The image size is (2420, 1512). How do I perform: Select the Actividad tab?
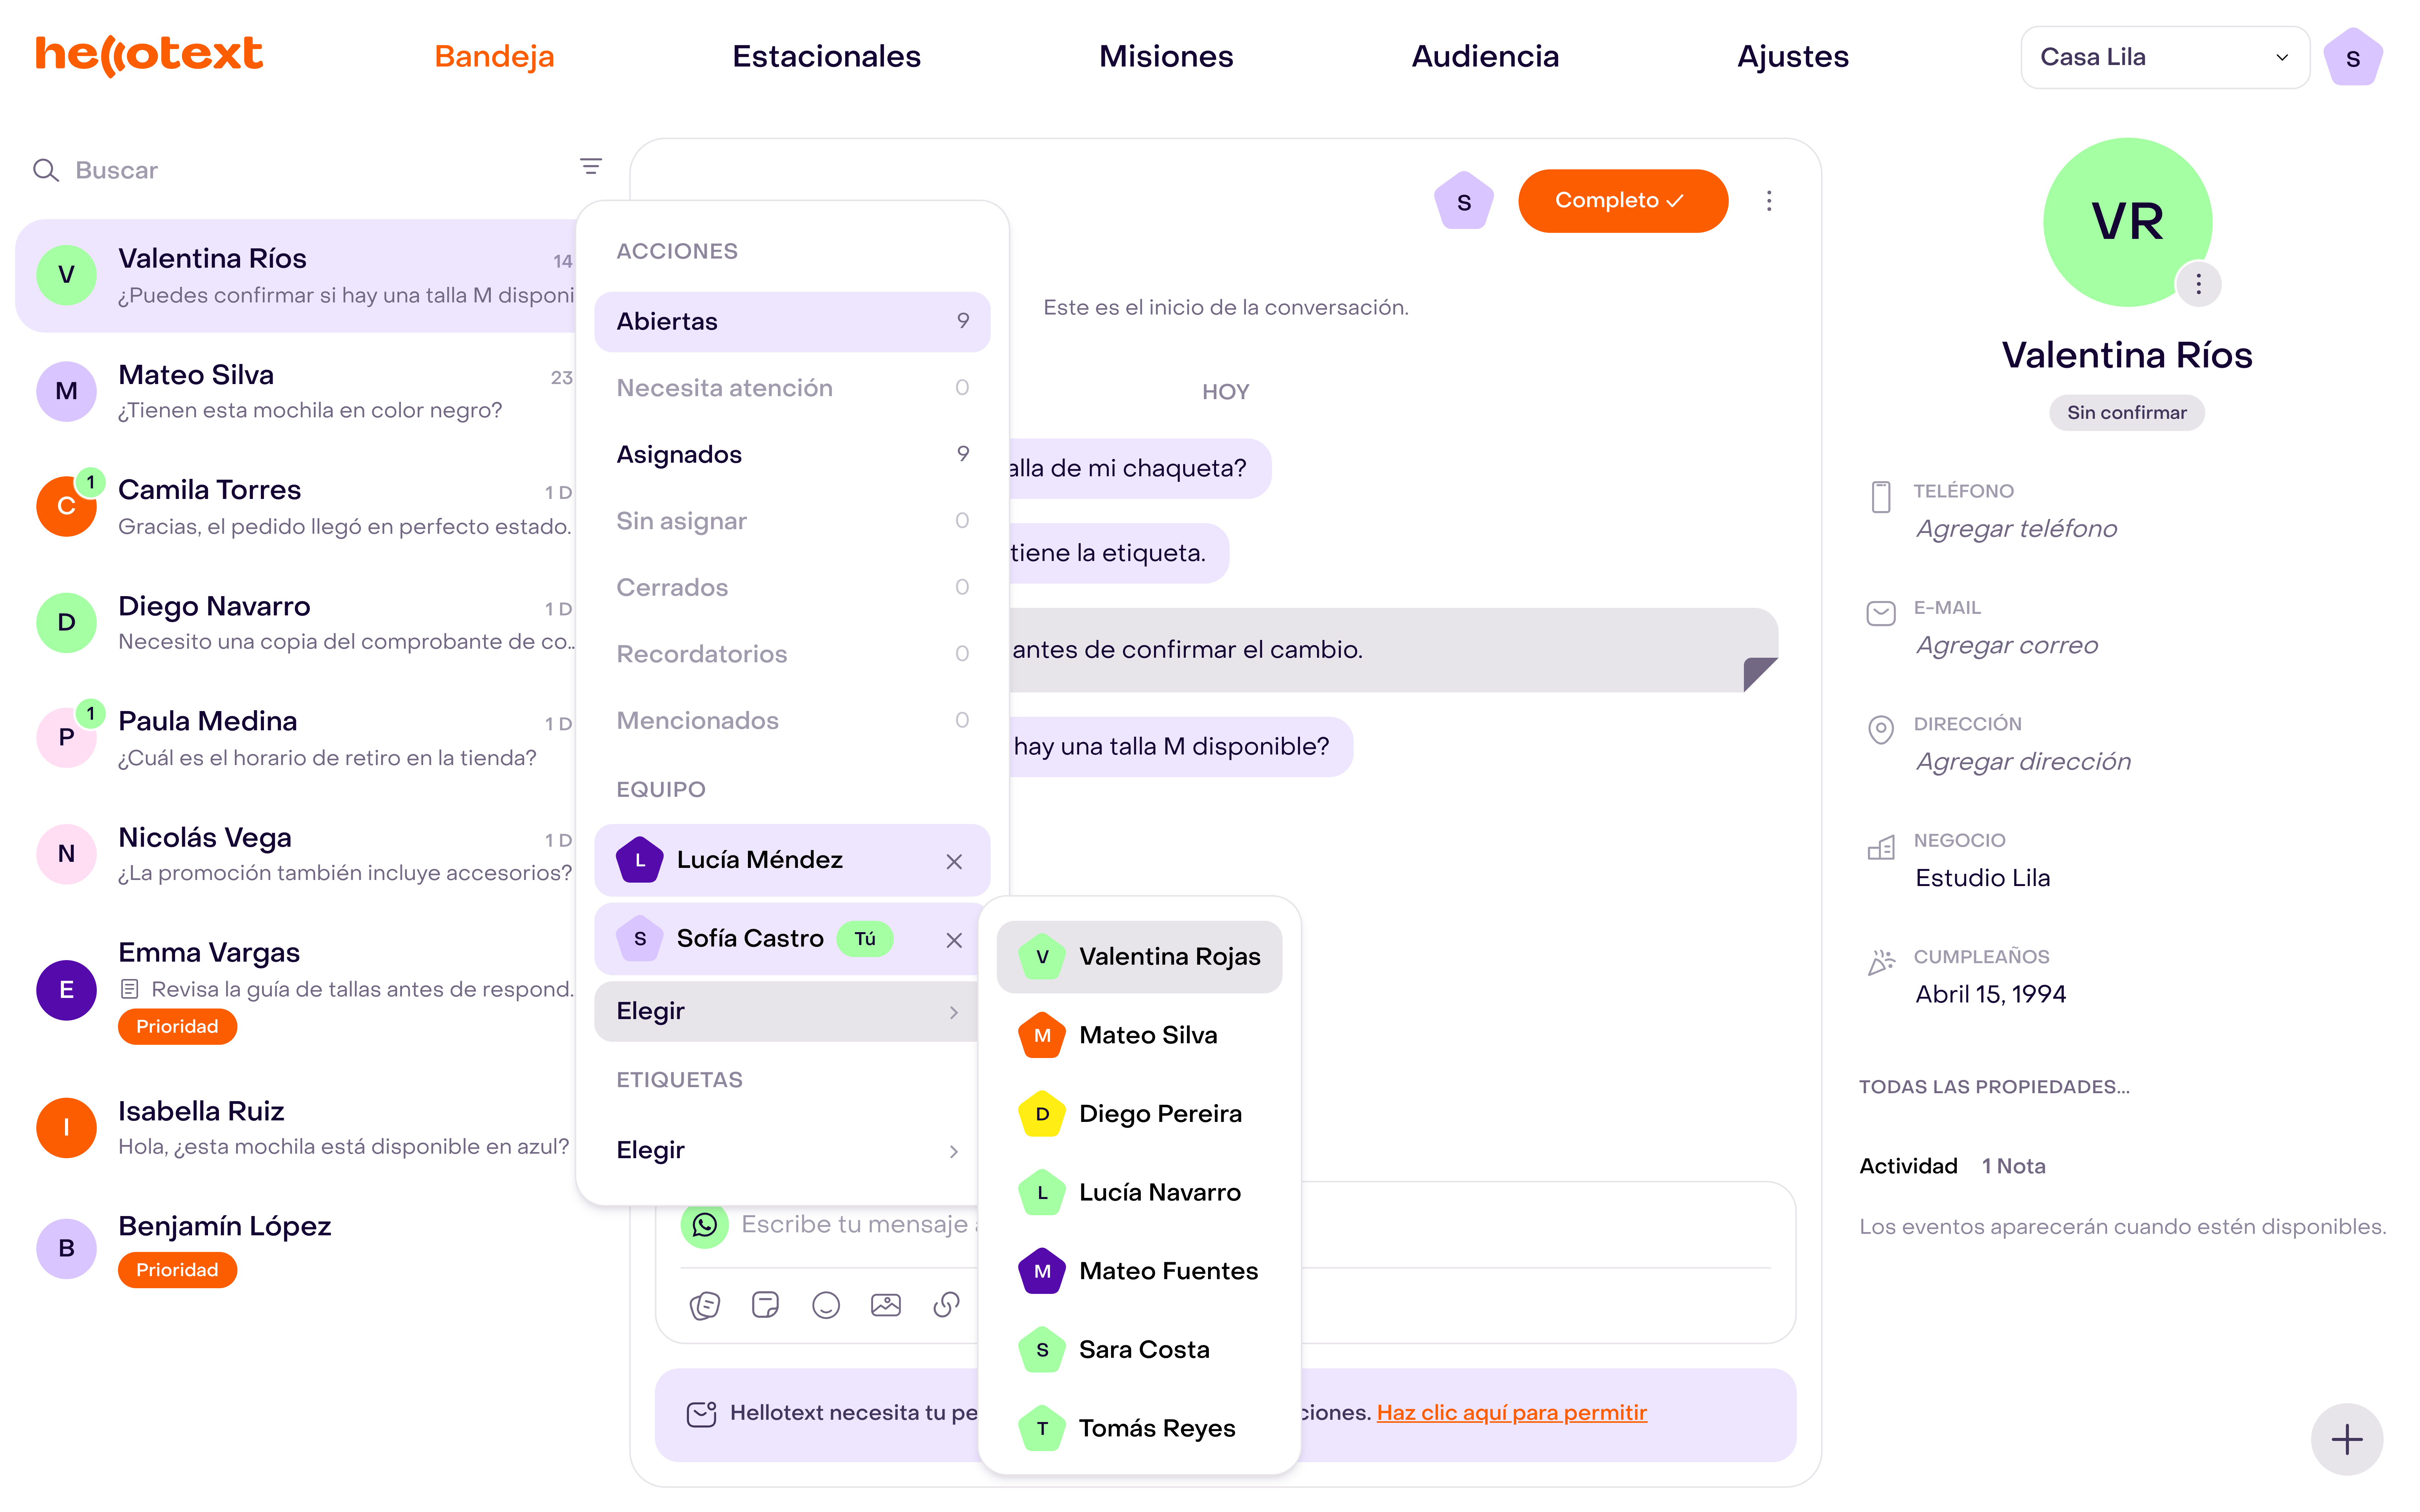[x=1908, y=1166]
